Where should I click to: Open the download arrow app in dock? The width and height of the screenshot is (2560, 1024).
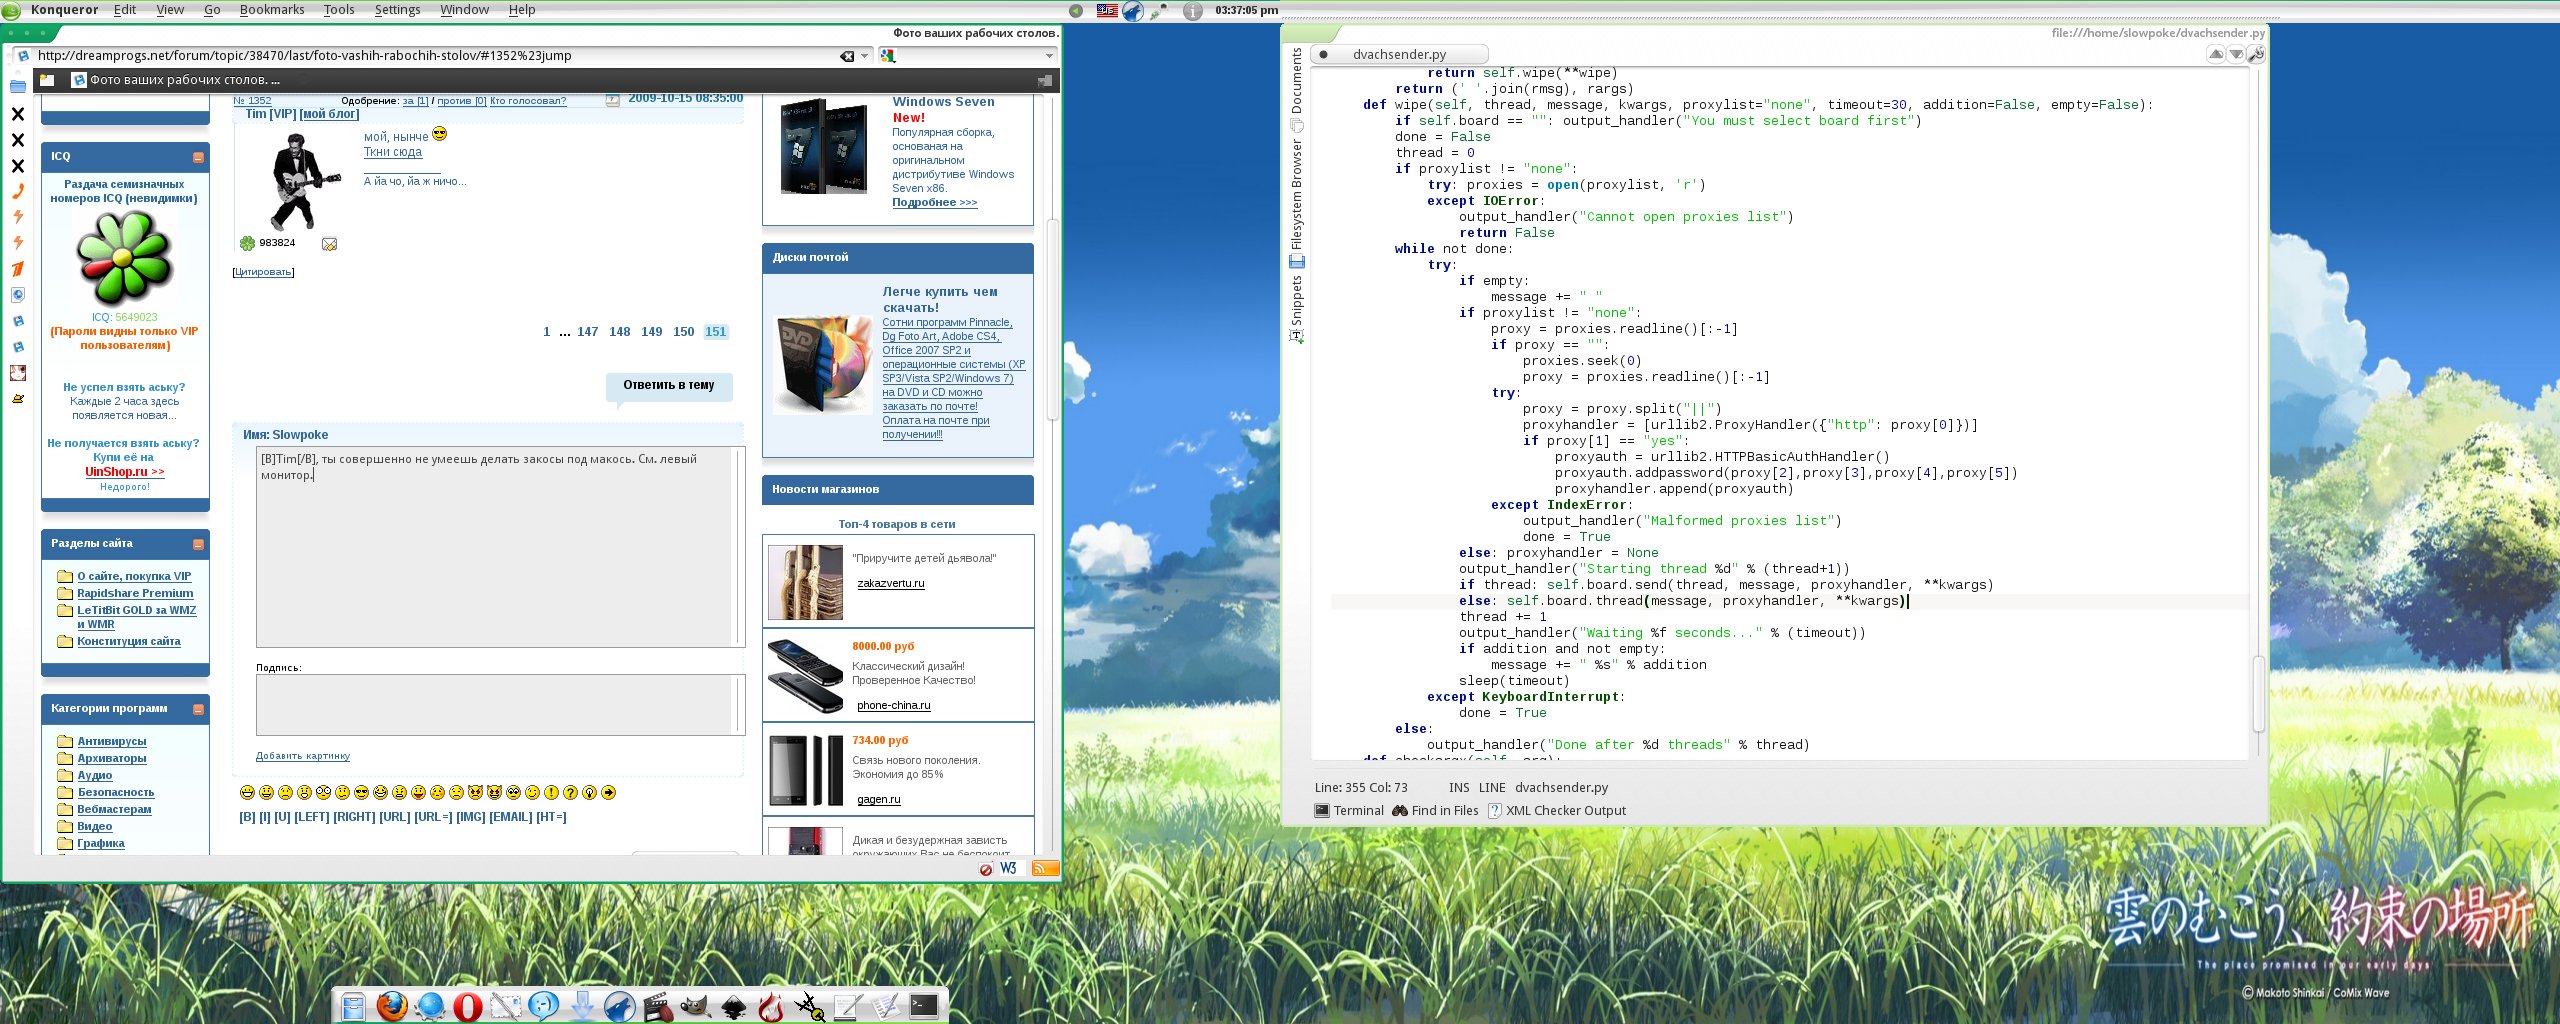pos(582,1005)
